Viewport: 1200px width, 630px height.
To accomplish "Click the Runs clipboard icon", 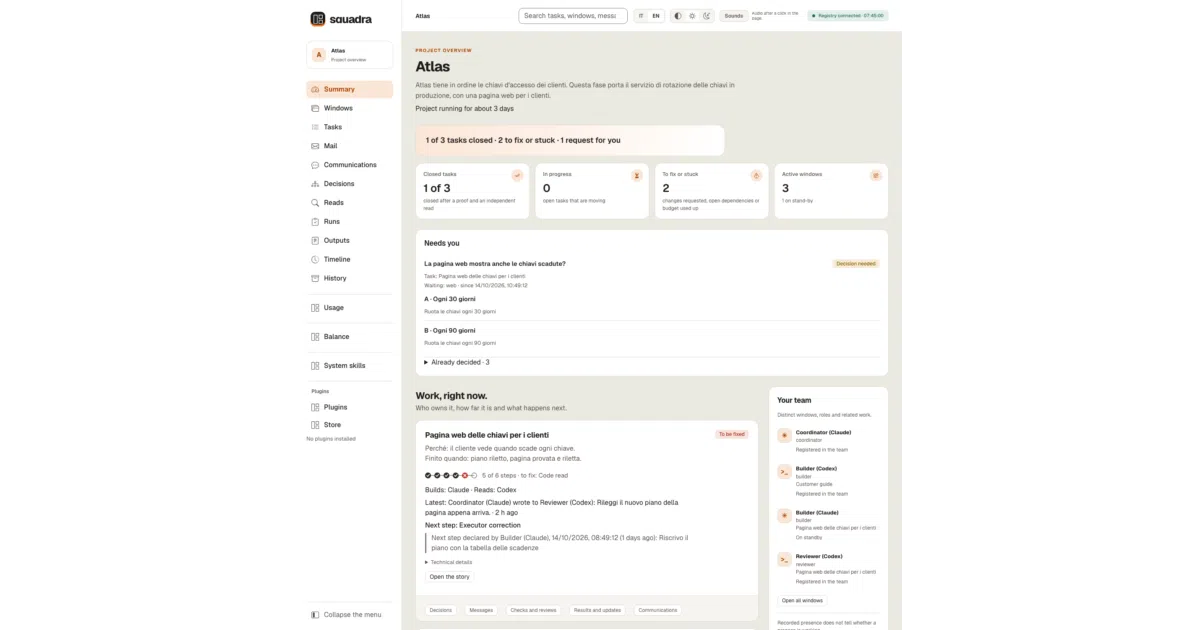I will pos(315,222).
